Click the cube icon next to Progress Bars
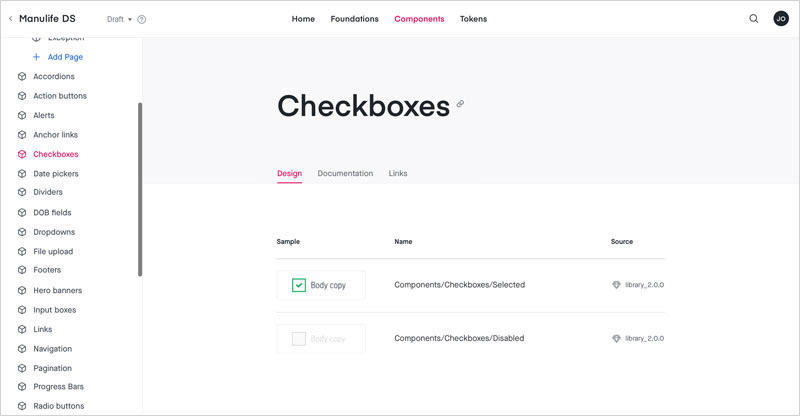Viewport: 800px width, 416px height. pyautogui.click(x=22, y=387)
